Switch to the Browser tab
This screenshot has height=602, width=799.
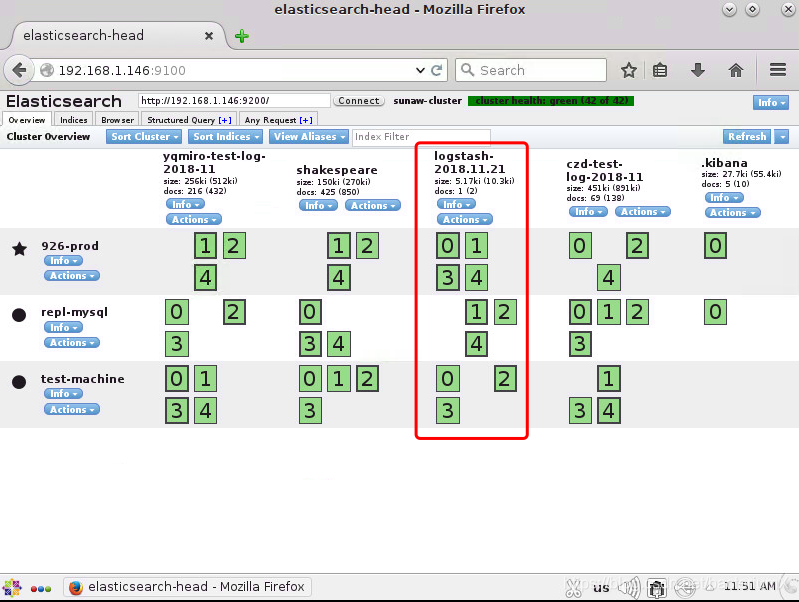117,120
